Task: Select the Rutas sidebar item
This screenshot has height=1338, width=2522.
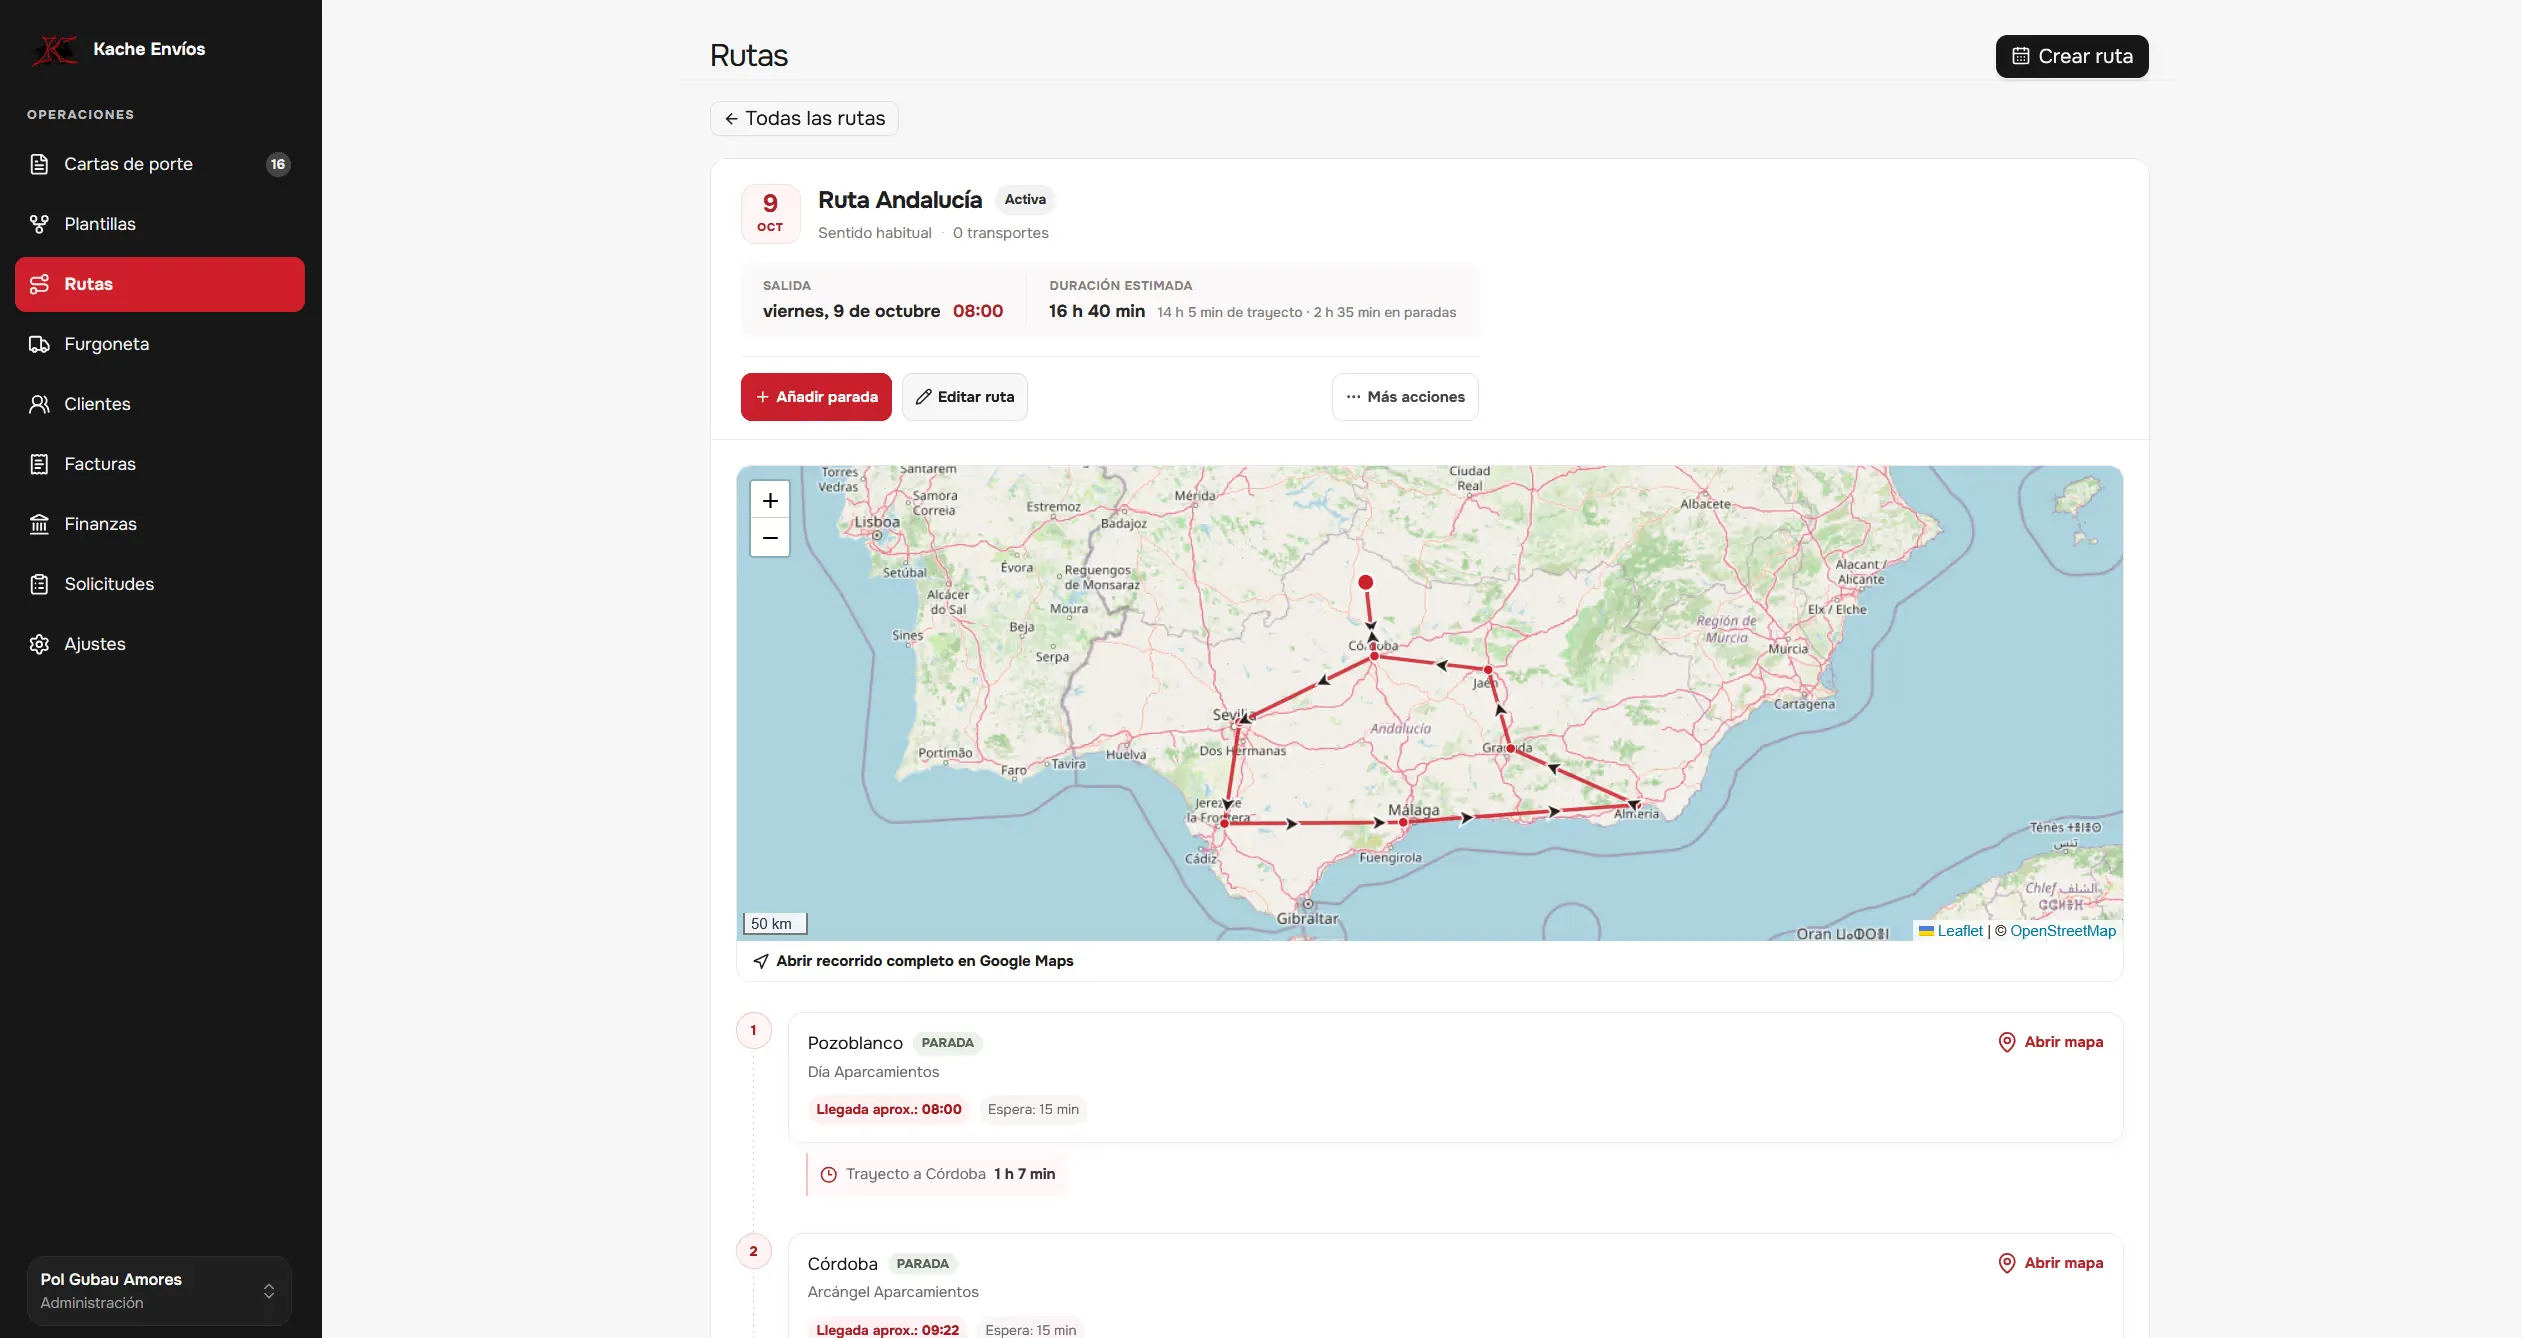Action: pos(160,284)
